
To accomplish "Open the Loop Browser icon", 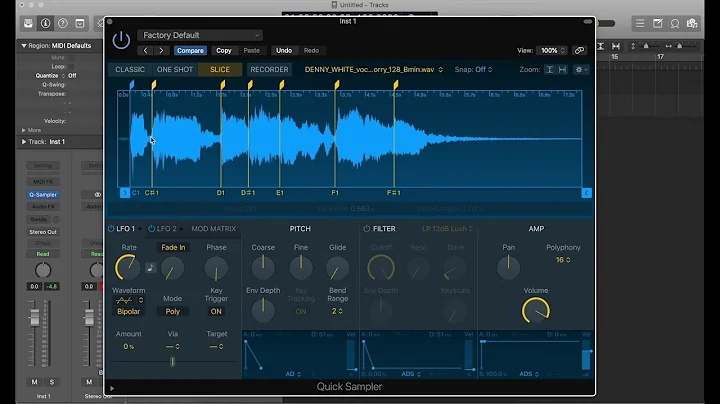I will pyautogui.click(x=675, y=23).
